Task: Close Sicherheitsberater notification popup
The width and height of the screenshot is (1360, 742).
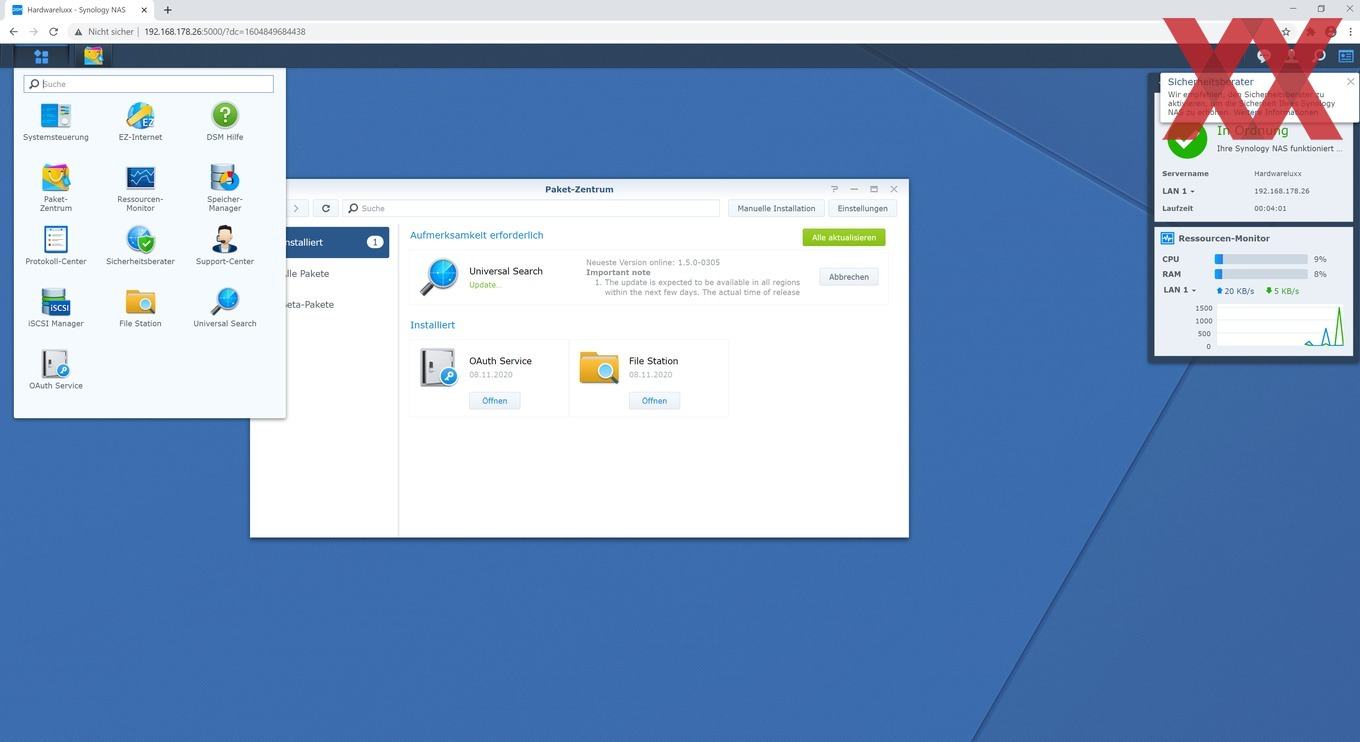Action: (x=1350, y=82)
